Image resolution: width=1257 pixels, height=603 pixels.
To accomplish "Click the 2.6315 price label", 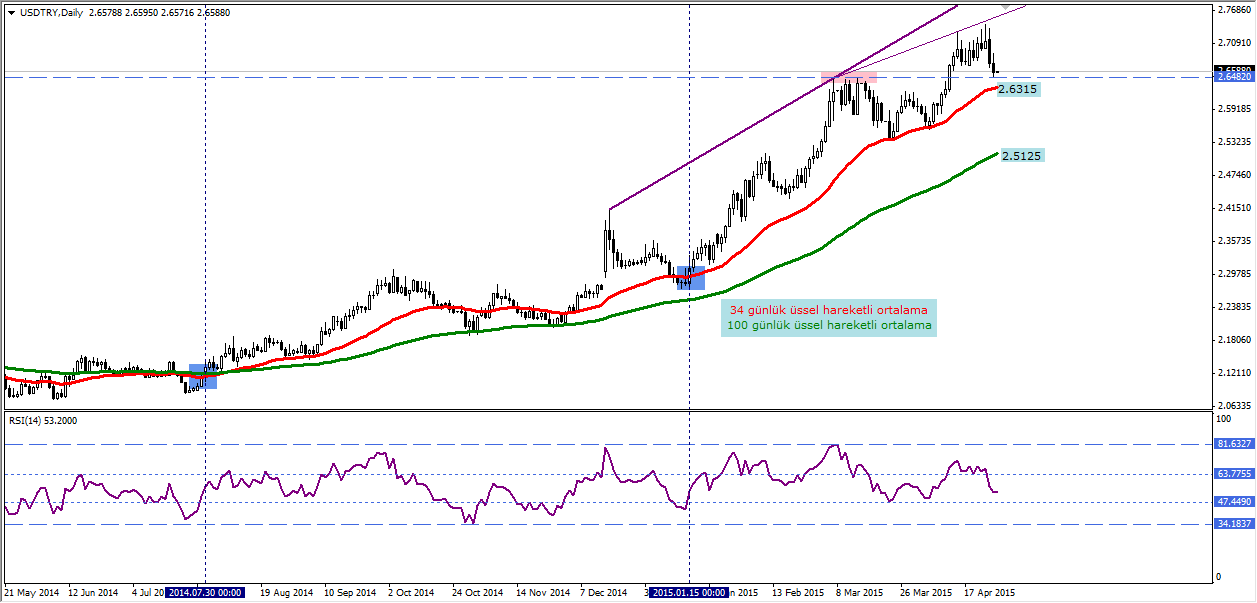I will 1019,89.
